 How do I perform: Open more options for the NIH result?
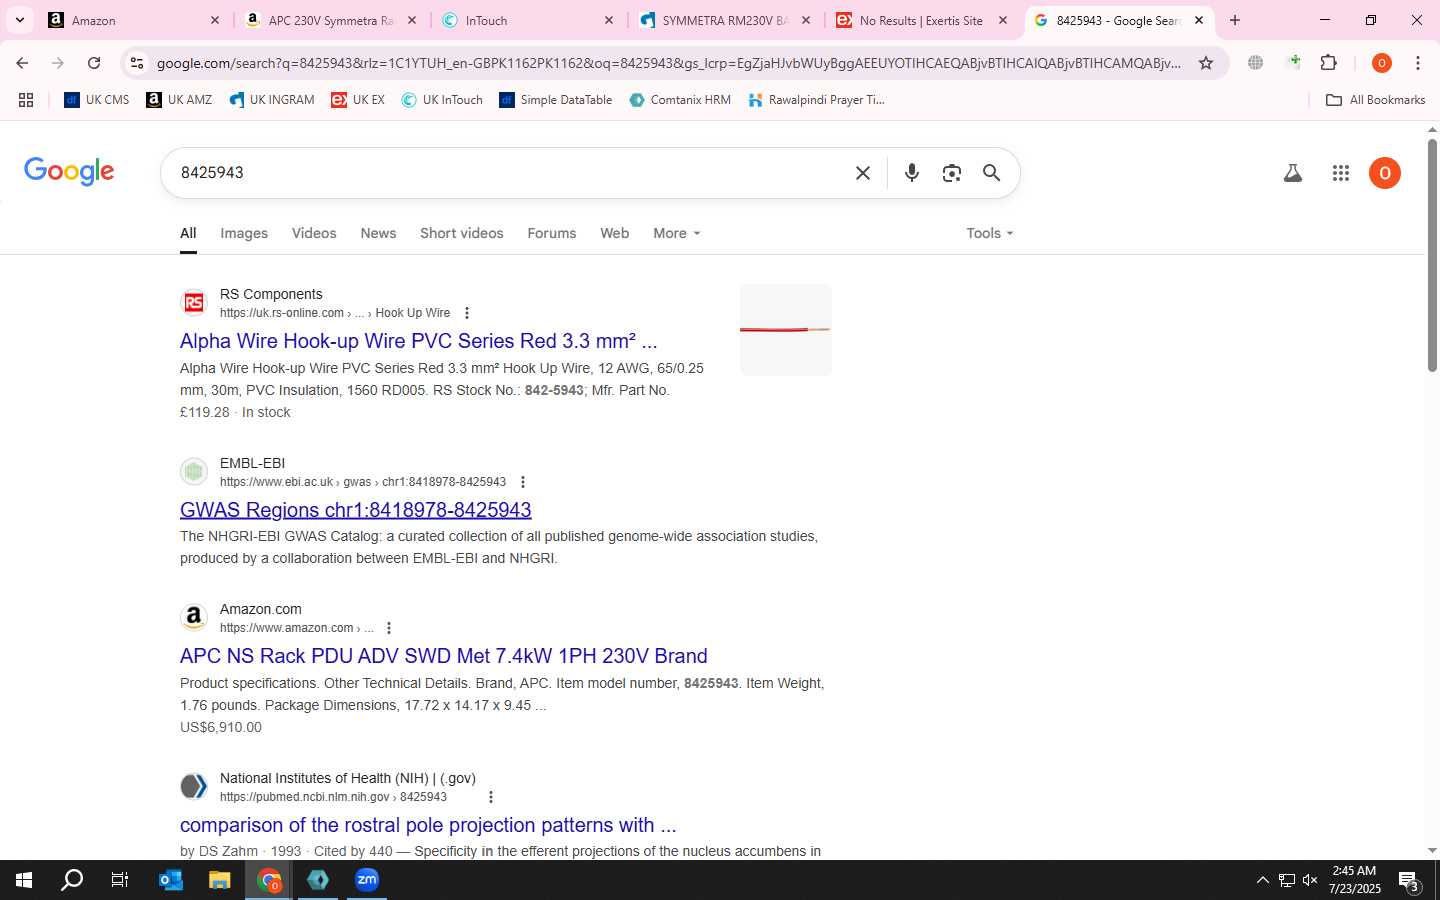click(x=491, y=797)
